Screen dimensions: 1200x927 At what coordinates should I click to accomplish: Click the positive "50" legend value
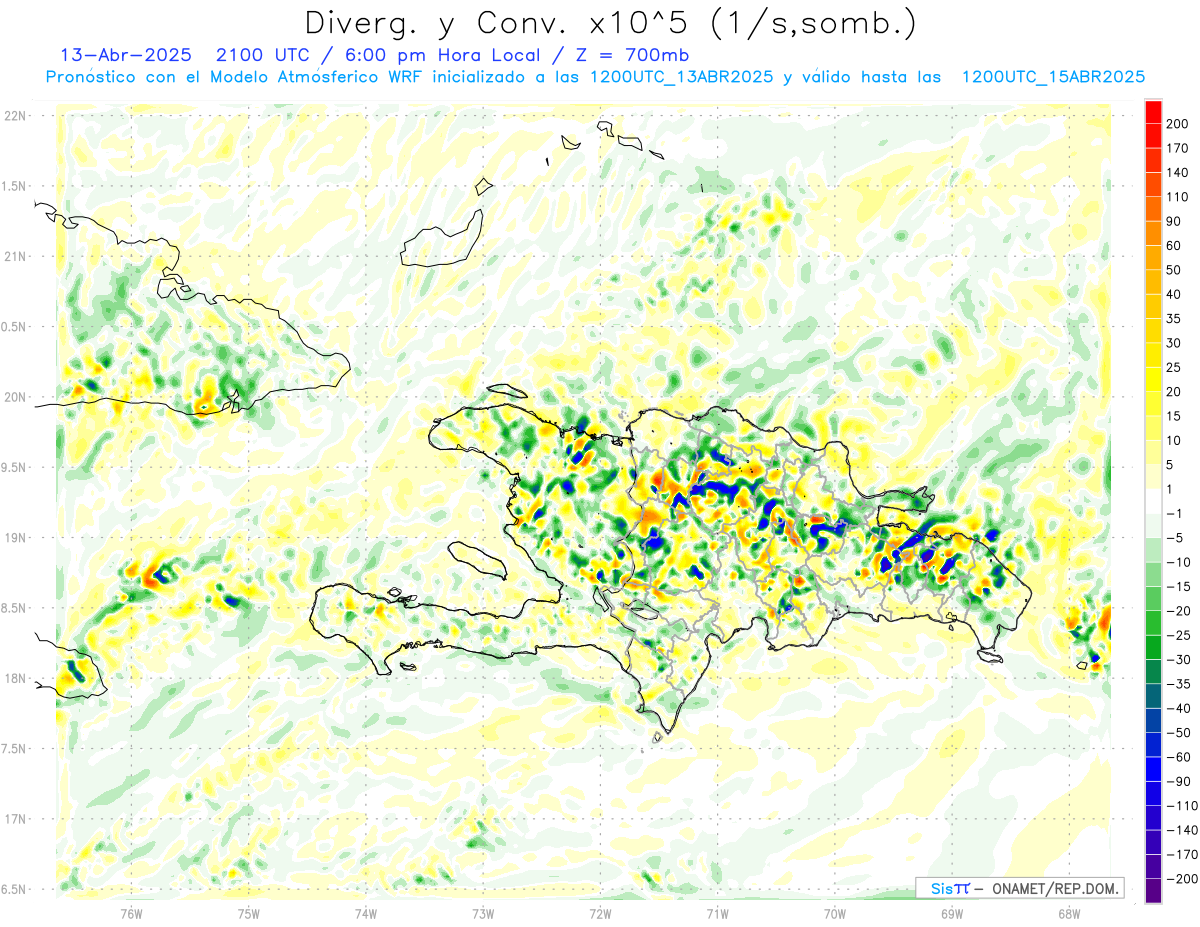(1174, 270)
